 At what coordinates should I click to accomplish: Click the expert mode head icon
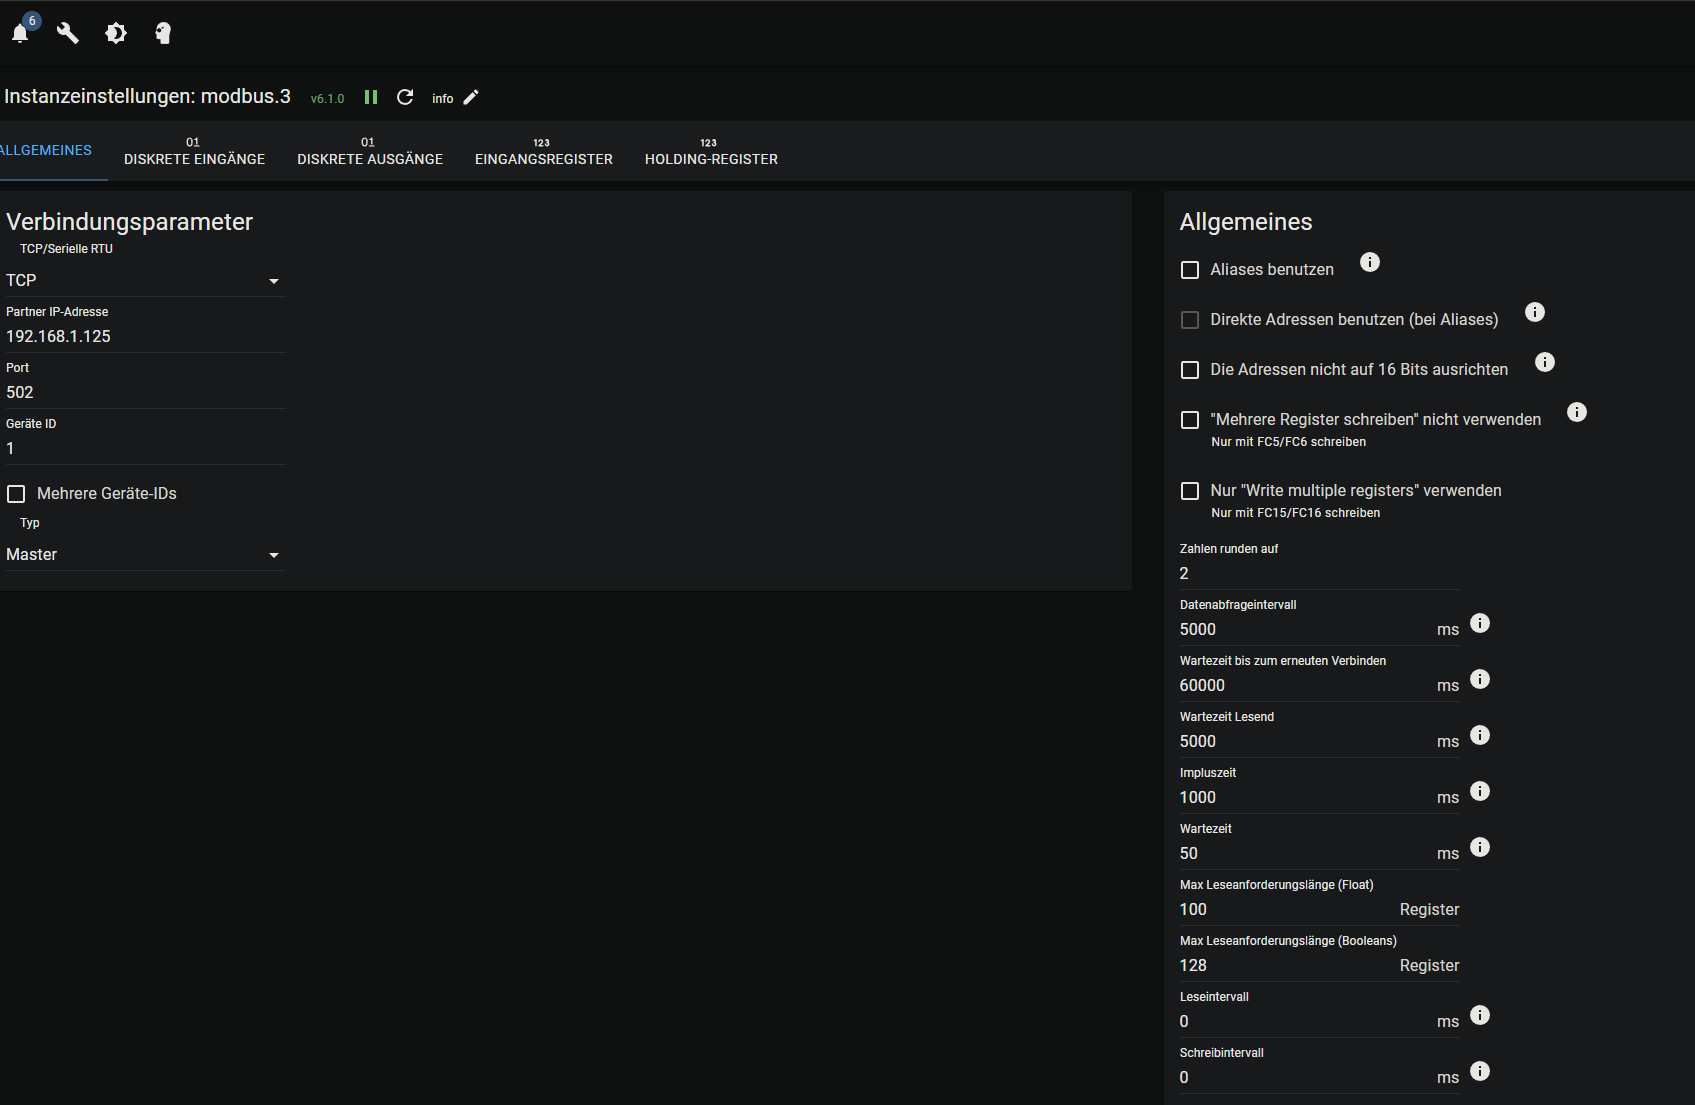163,34
